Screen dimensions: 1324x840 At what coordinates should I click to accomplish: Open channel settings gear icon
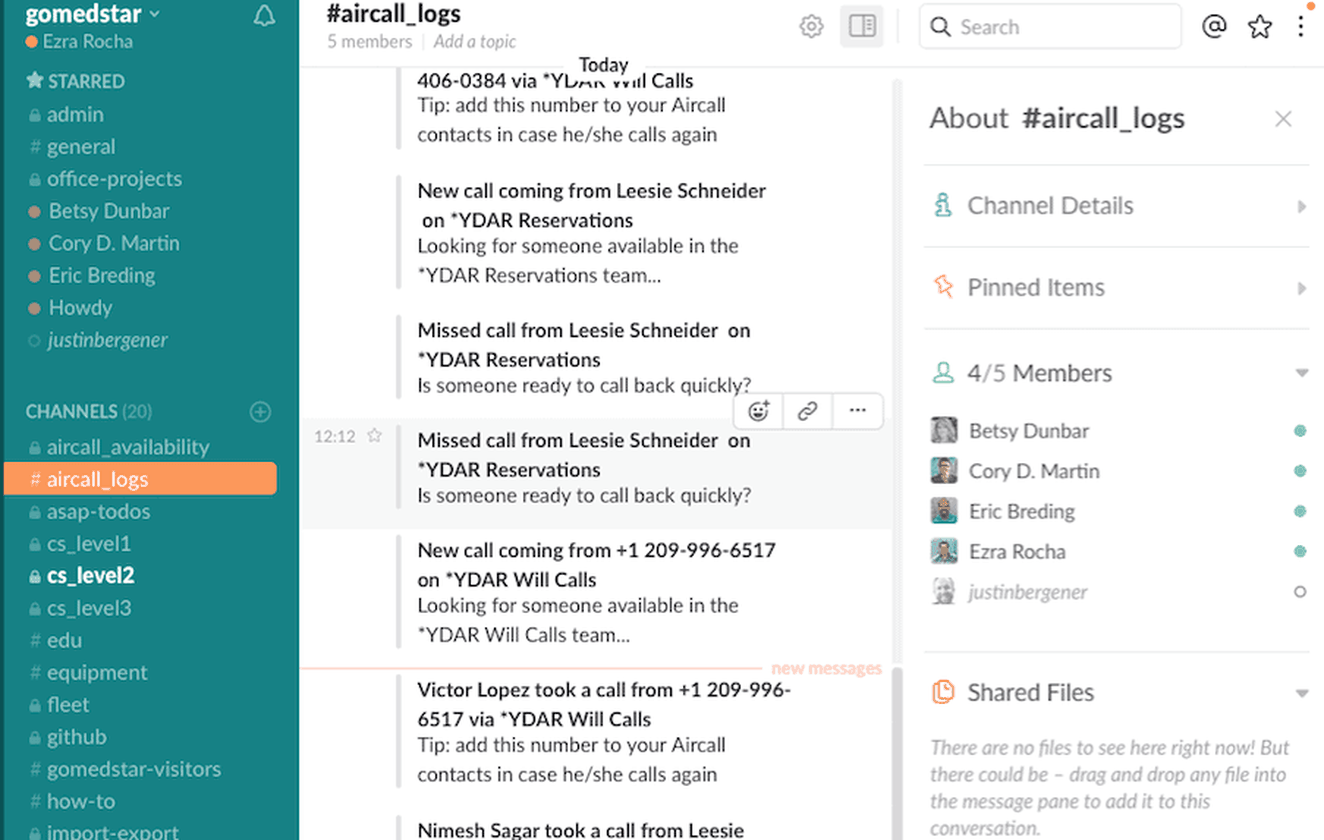point(811,27)
